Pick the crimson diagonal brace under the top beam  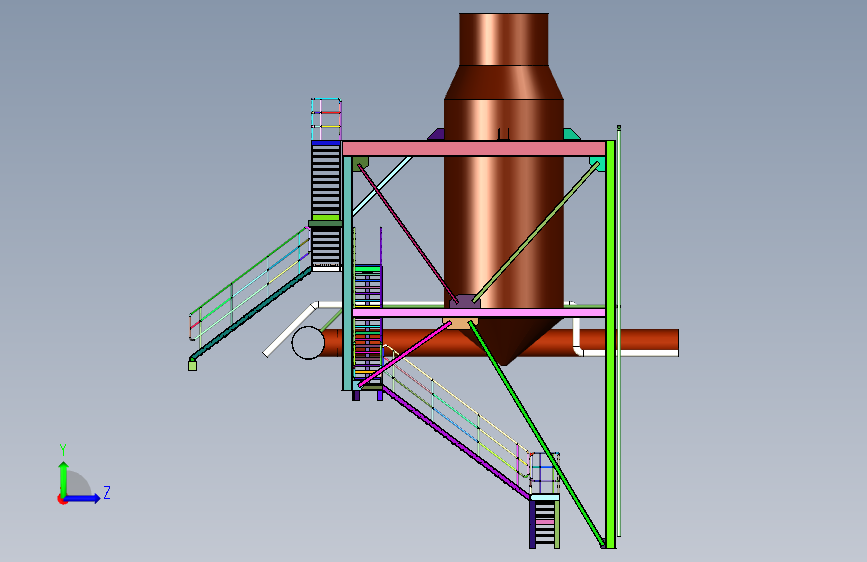pyautogui.click(x=408, y=233)
